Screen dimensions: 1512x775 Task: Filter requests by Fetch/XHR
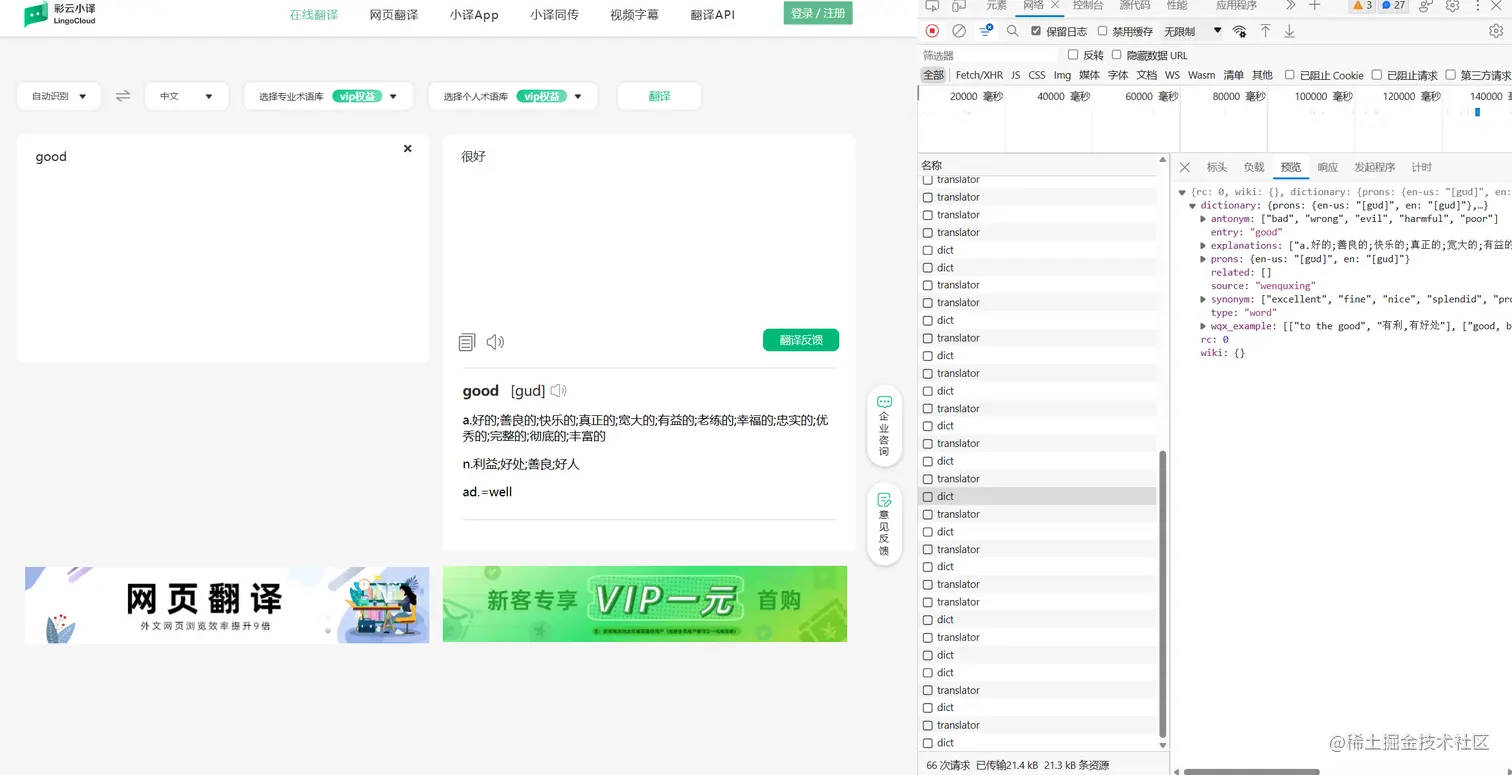click(x=979, y=75)
